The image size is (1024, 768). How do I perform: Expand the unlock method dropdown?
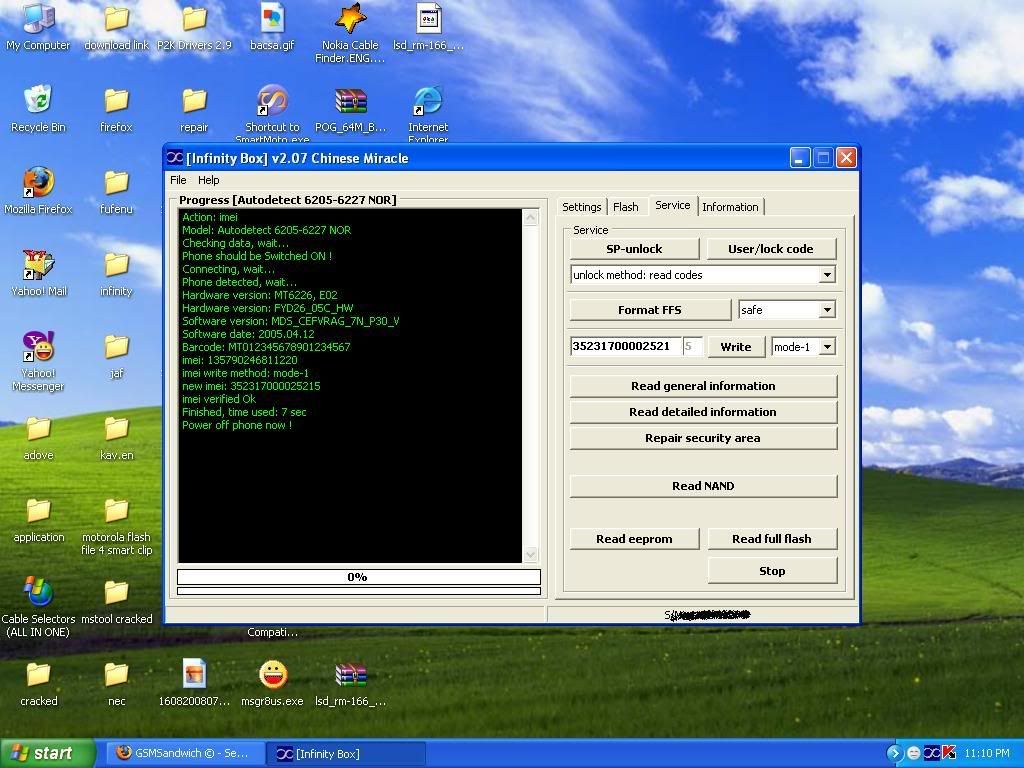(827, 275)
